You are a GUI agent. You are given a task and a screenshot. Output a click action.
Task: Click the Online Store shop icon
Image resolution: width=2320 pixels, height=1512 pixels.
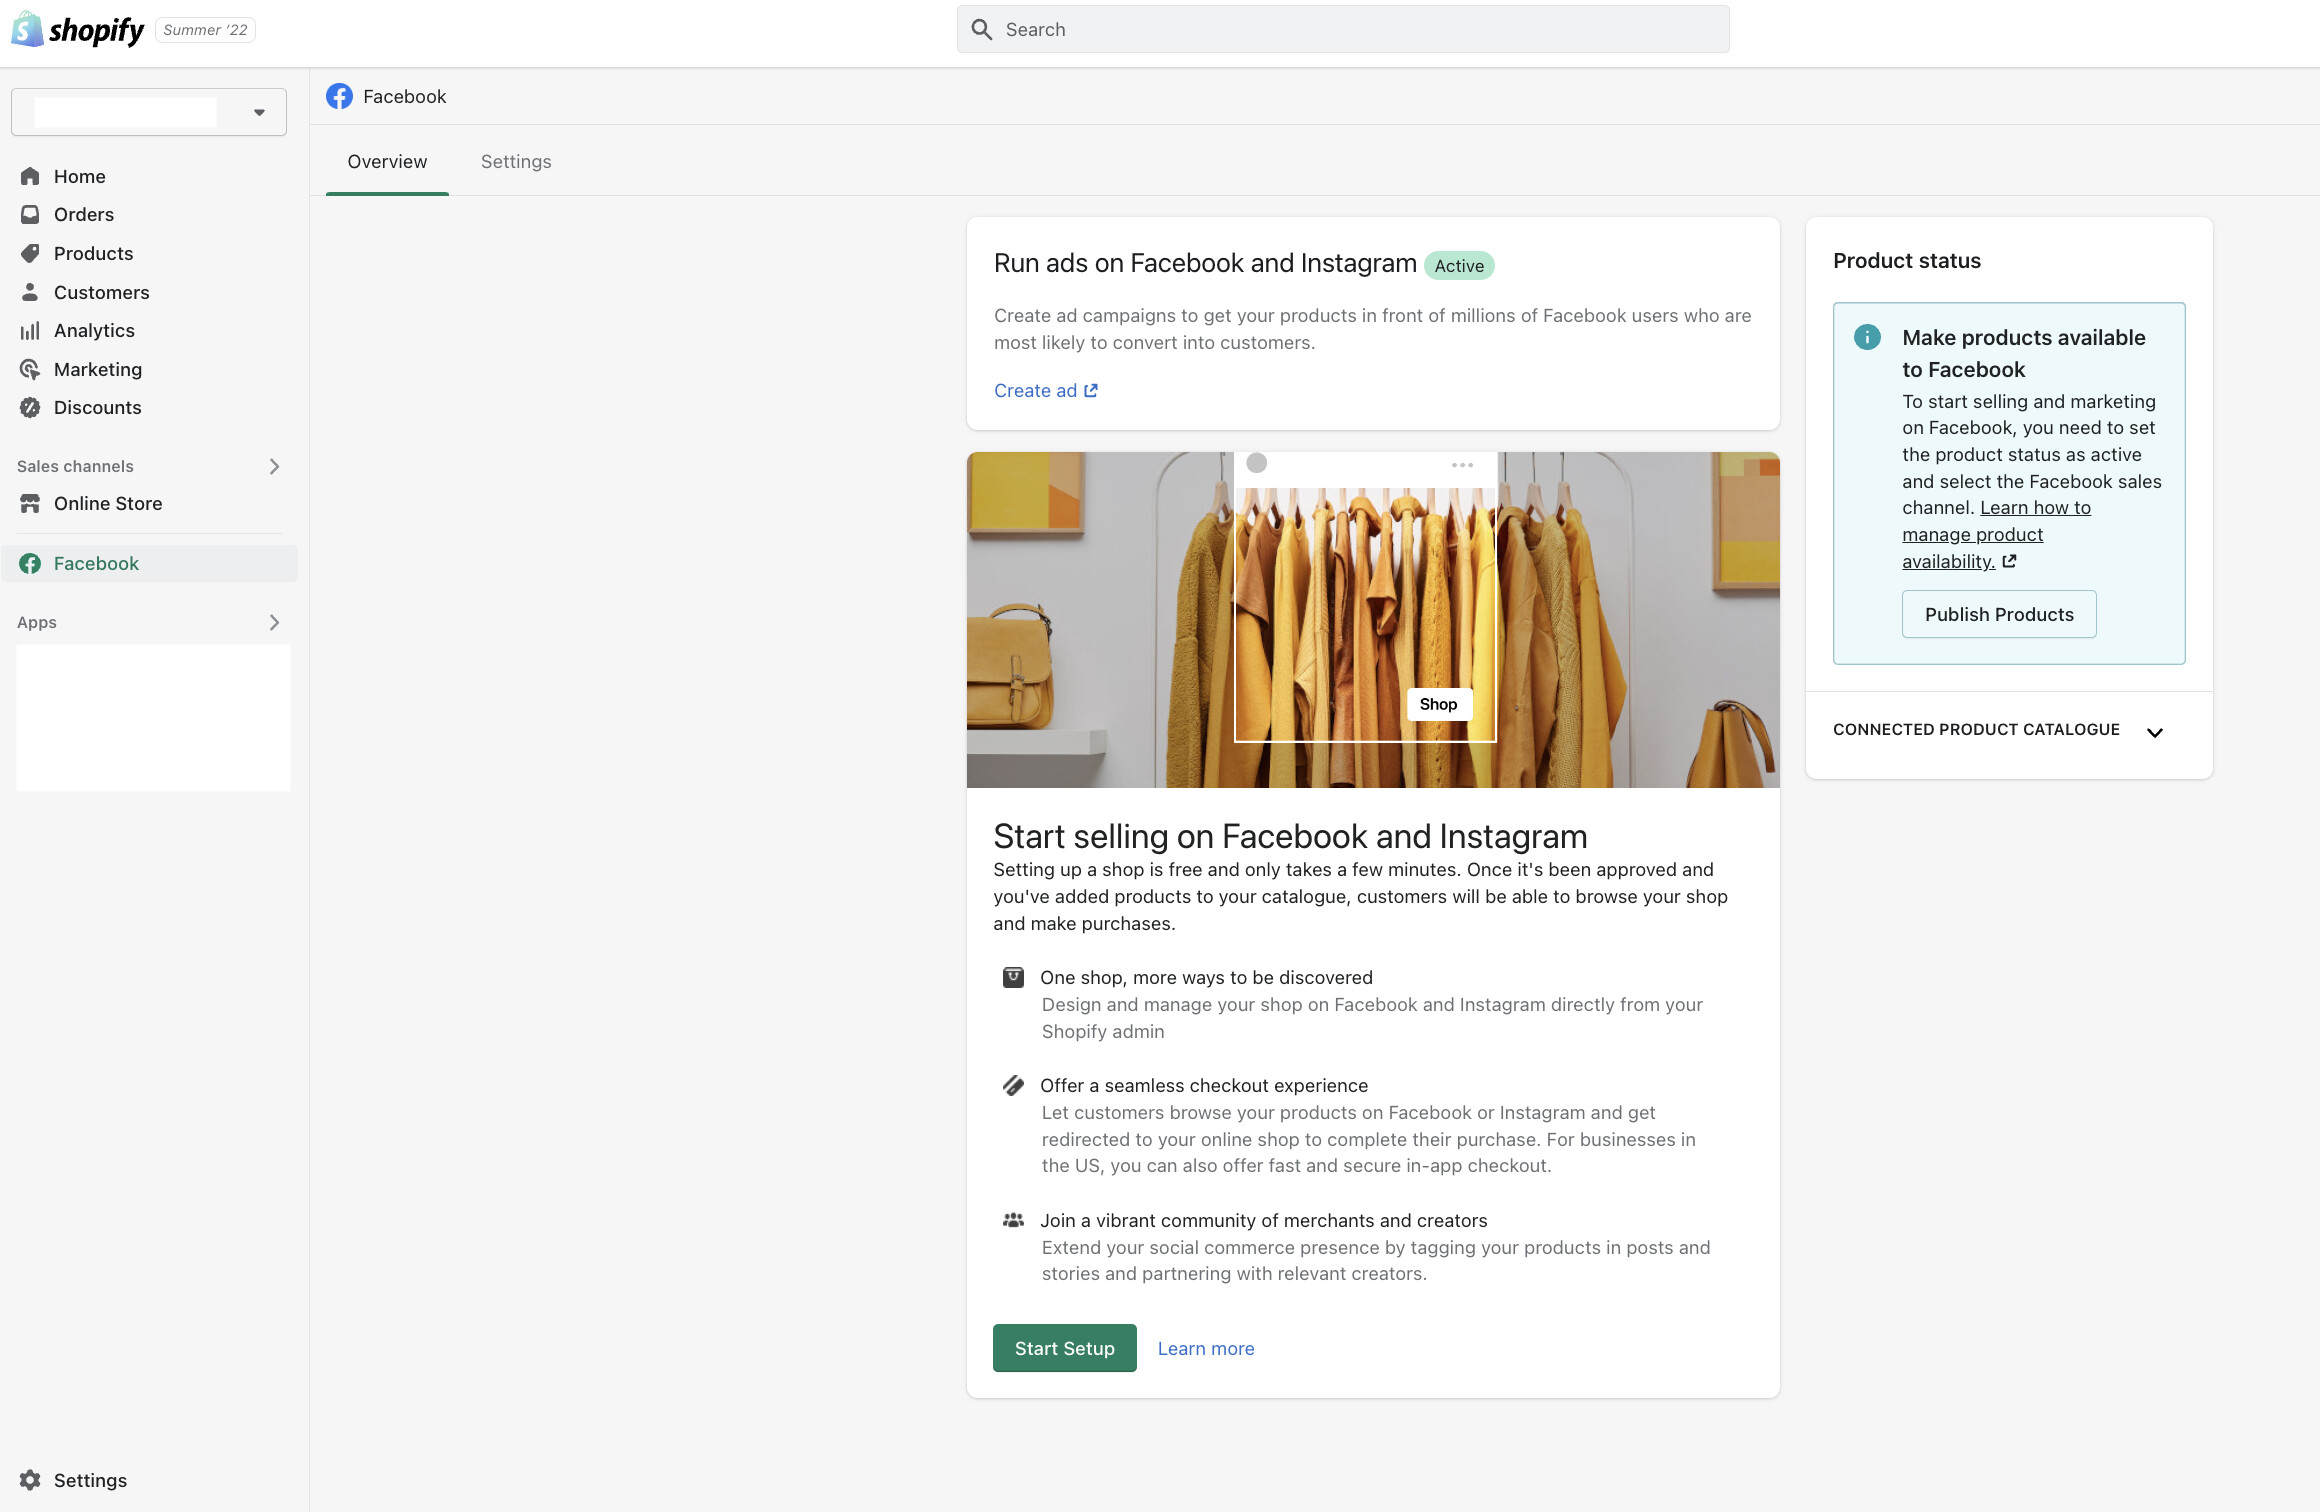coord(30,503)
